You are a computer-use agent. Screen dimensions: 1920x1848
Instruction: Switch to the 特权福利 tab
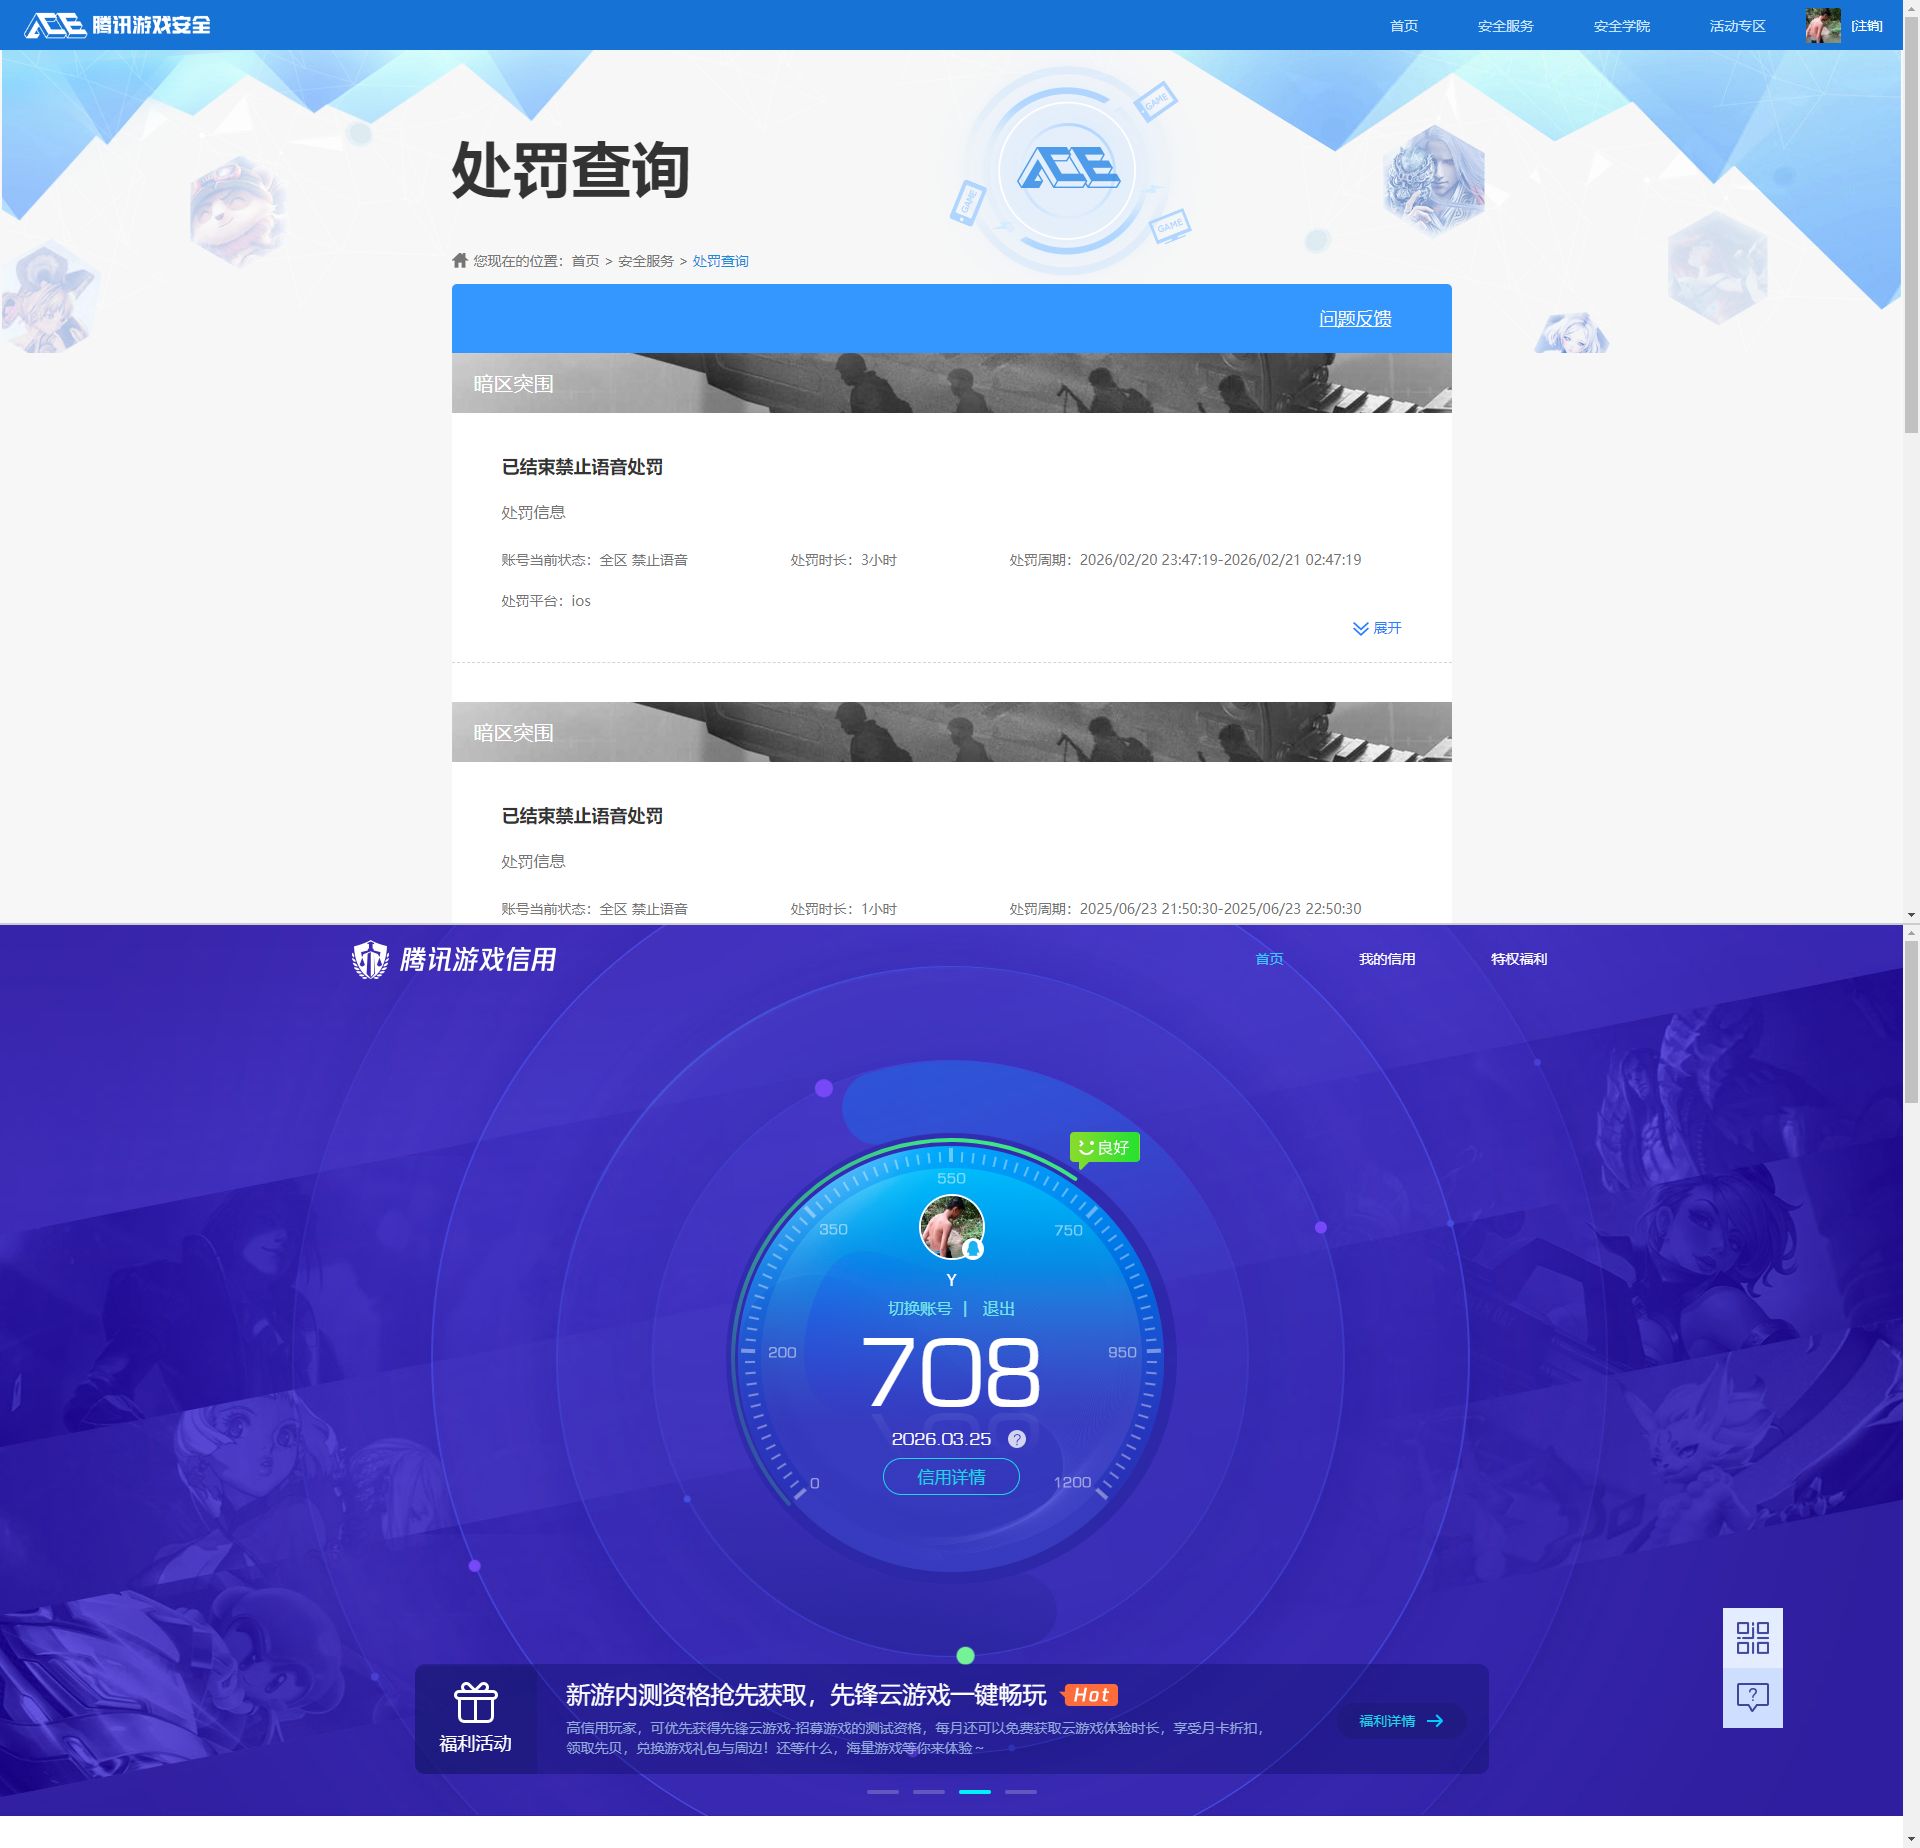click(1518, 958)
